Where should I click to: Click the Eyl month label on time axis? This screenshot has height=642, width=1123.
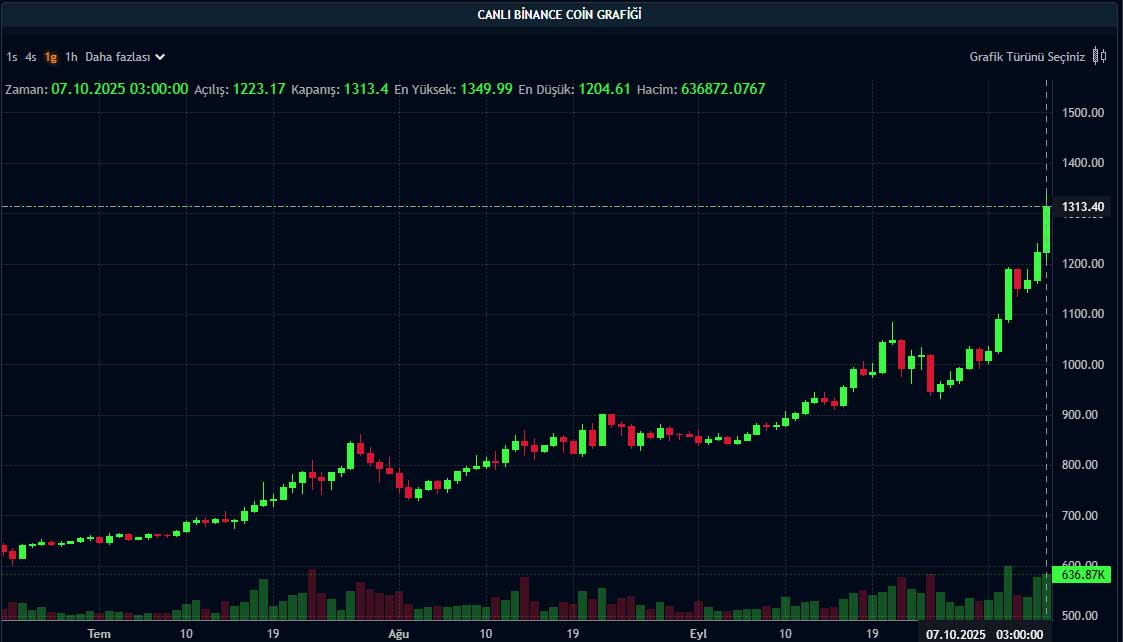tap(697, 634)
